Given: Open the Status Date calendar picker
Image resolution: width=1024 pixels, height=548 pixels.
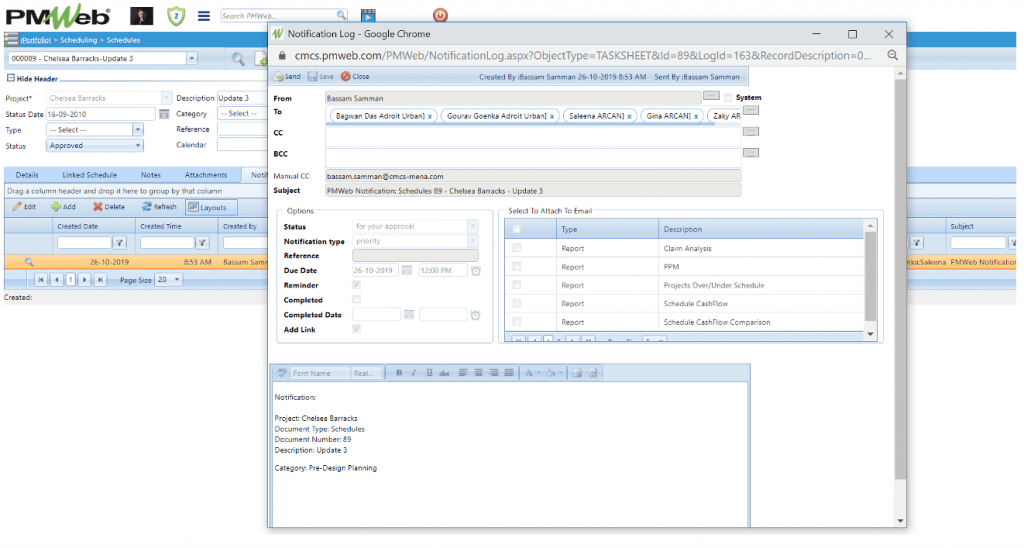Looking at the screenshot, I should (x=164, y=114).
